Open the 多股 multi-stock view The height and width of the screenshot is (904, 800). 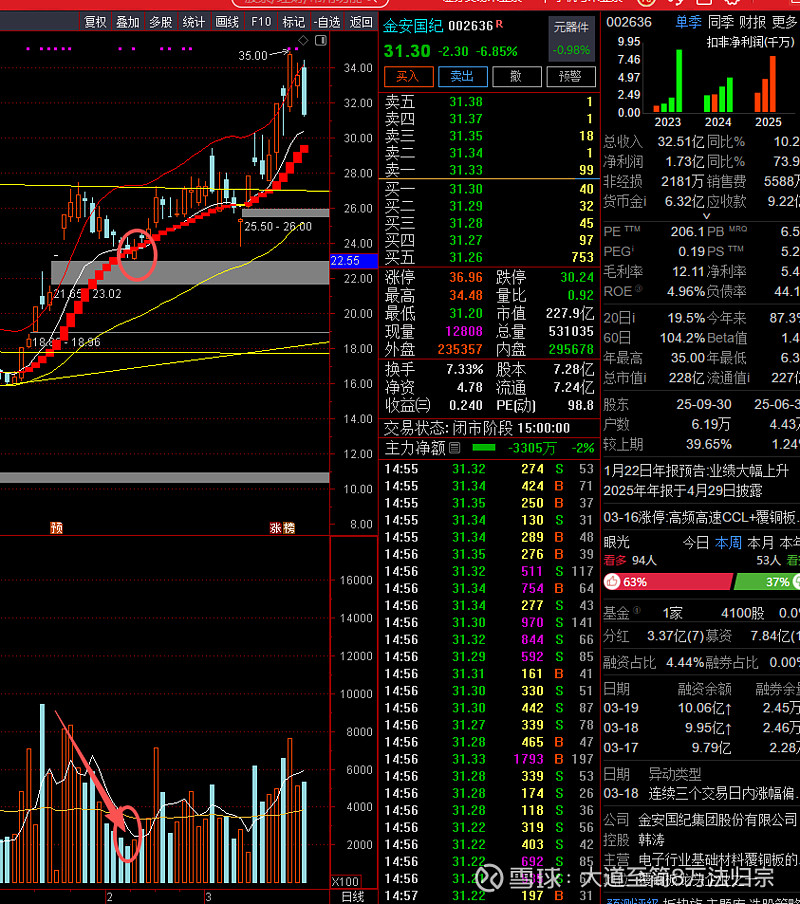pyautogui.click(x=161, y=22)
